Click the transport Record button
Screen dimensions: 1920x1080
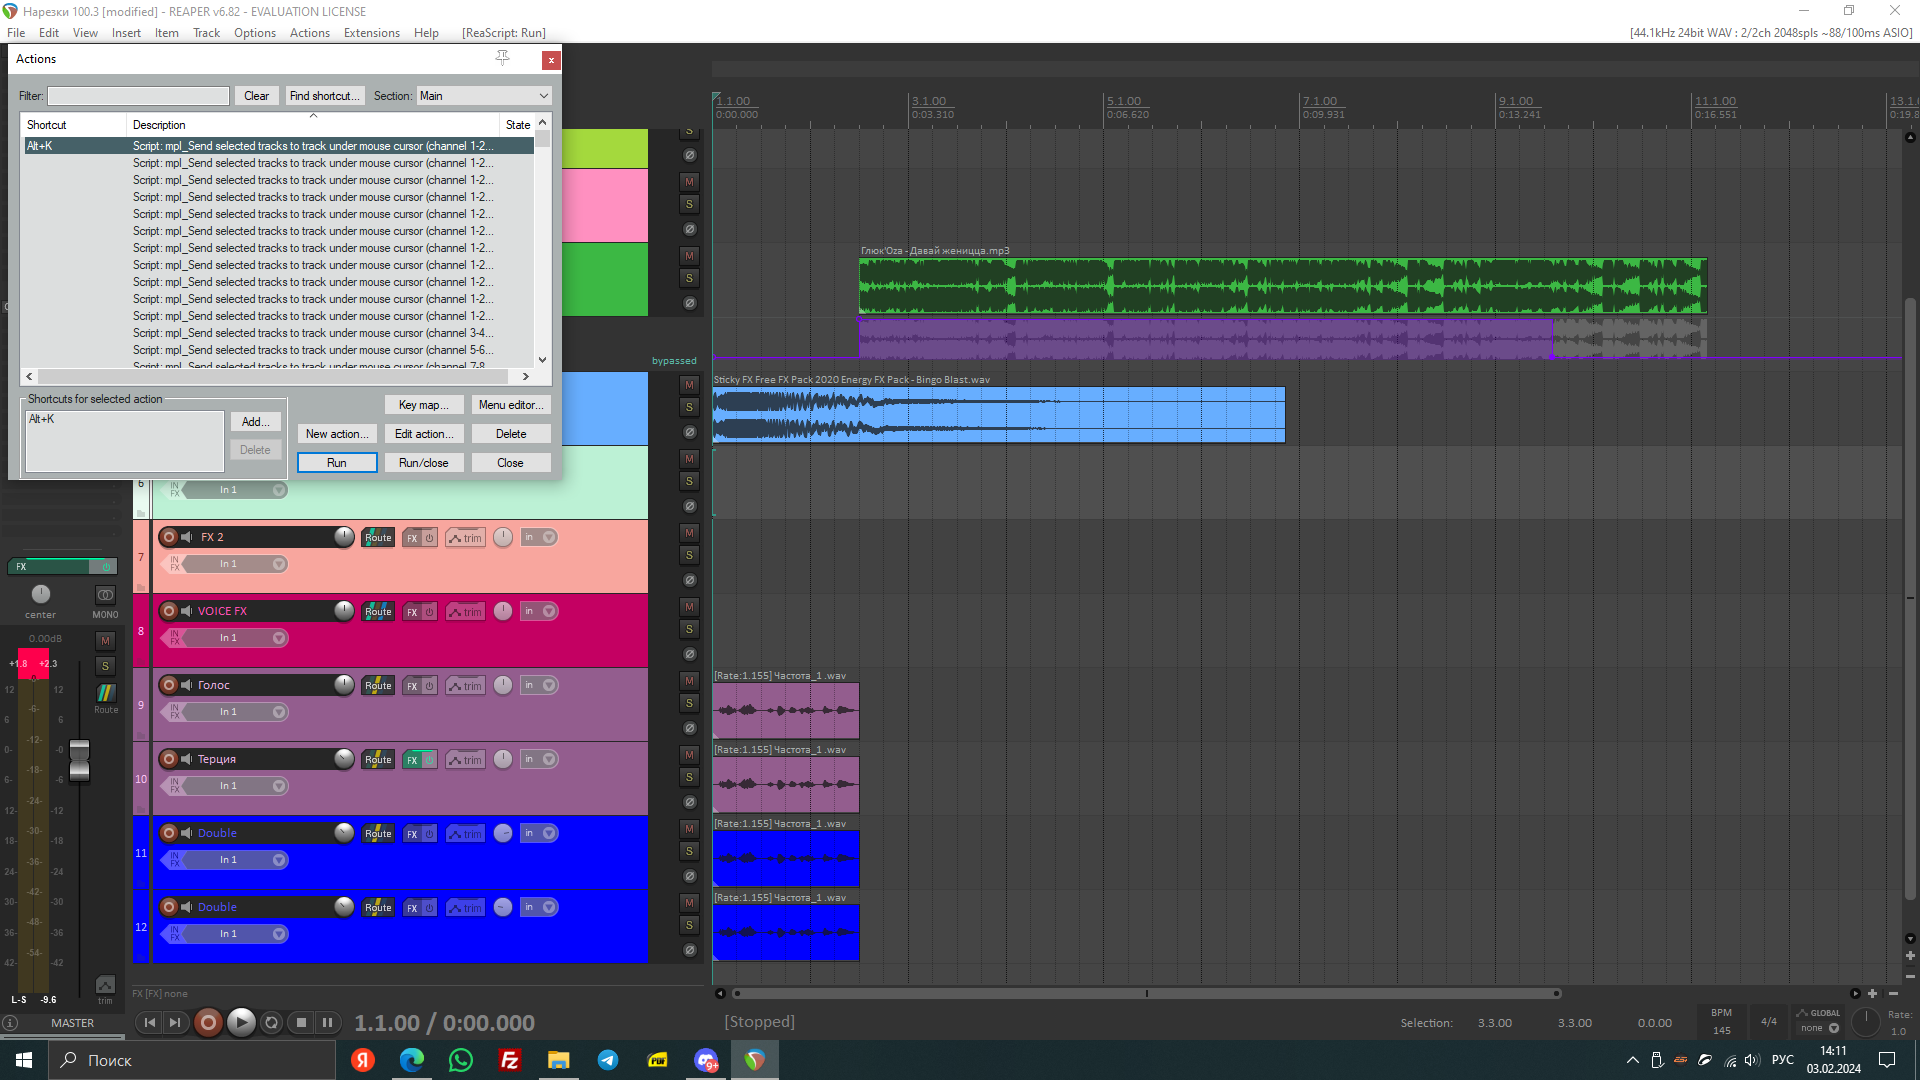(208, 1022)
